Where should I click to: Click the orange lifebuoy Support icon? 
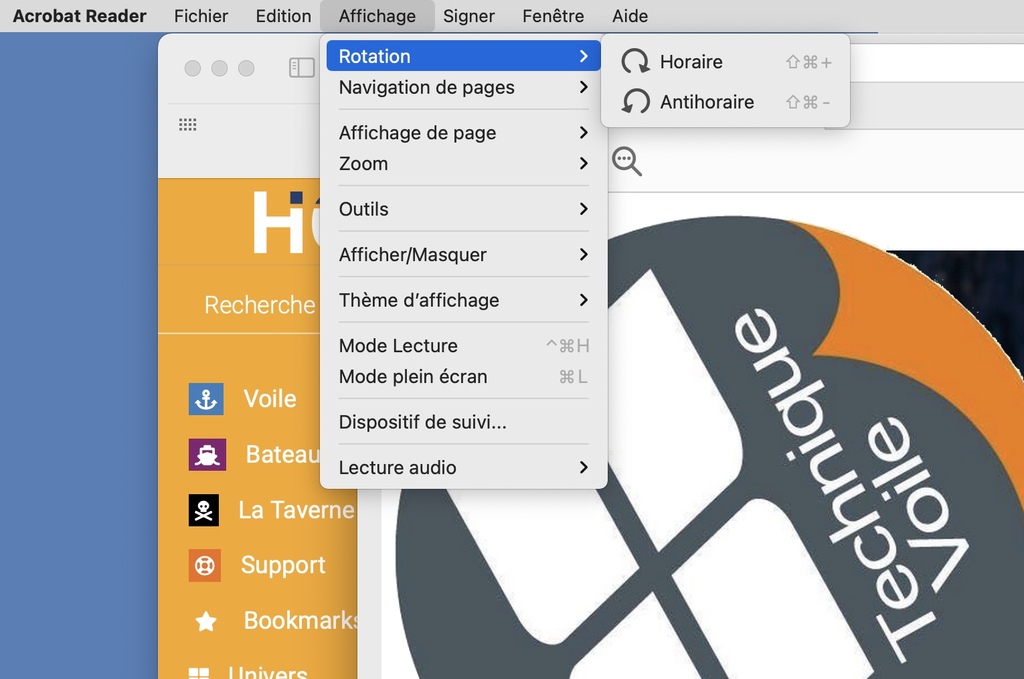click(x=204, y=565)
